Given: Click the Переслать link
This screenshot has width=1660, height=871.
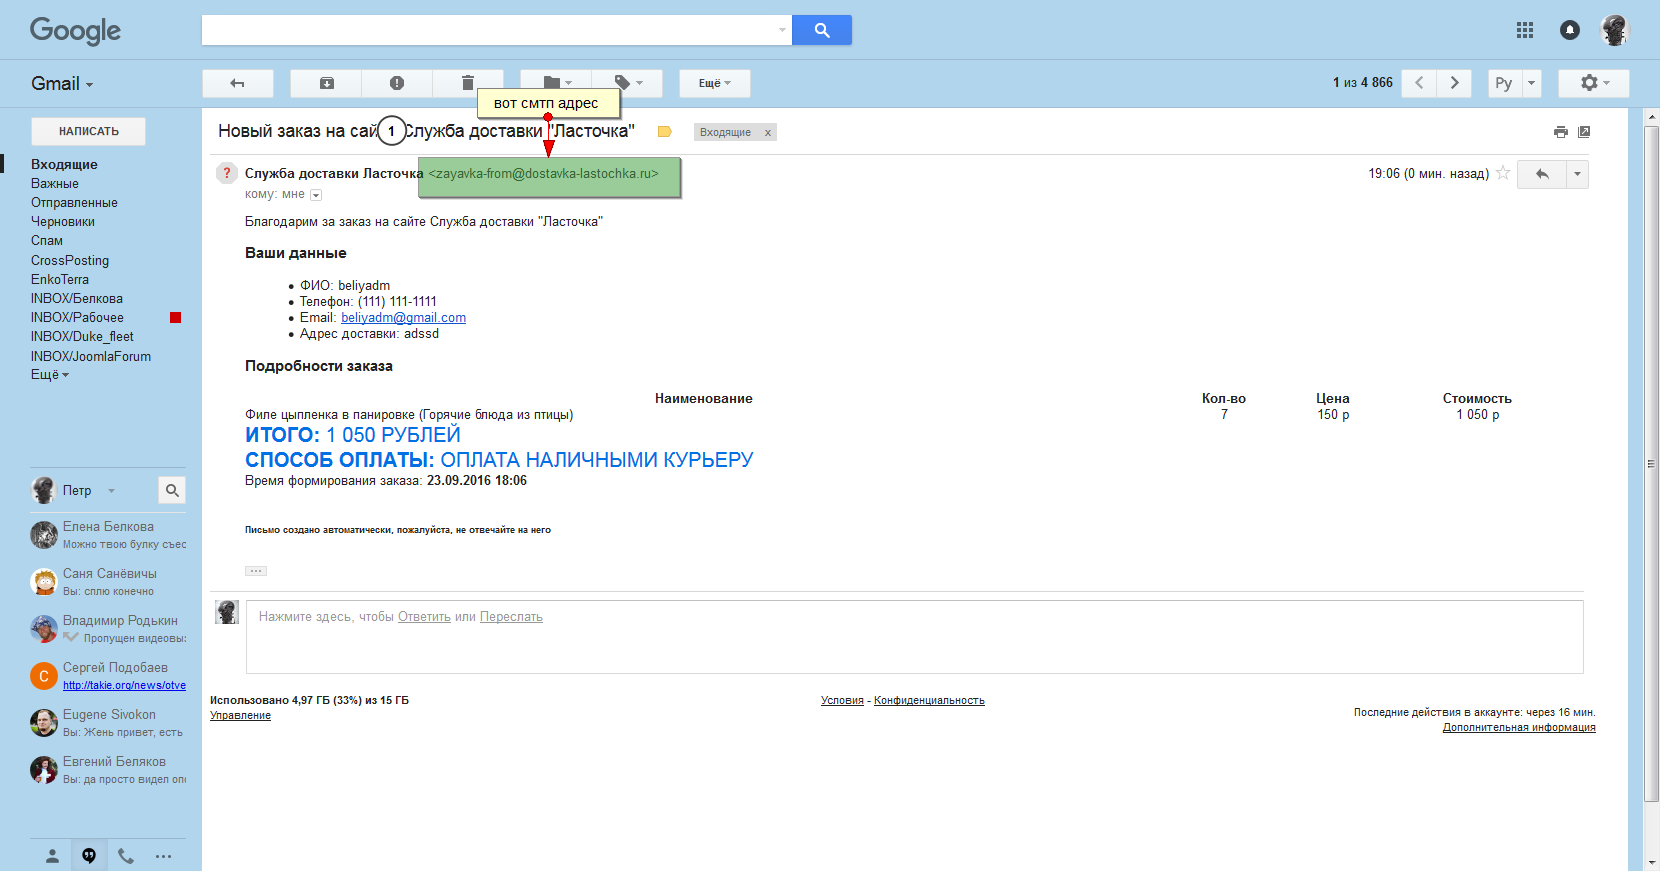Looking at the screenshot, I should tap(511, 617).
